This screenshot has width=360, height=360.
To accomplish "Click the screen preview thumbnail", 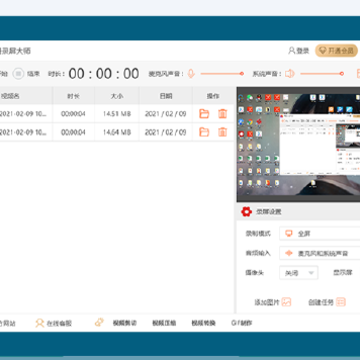I will point(298,144).
